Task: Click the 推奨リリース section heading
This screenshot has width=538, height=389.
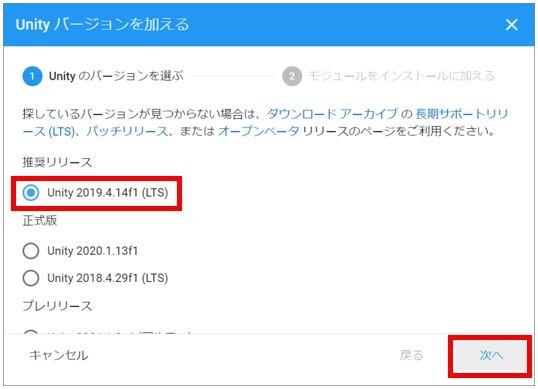Action: coord(57,162)
